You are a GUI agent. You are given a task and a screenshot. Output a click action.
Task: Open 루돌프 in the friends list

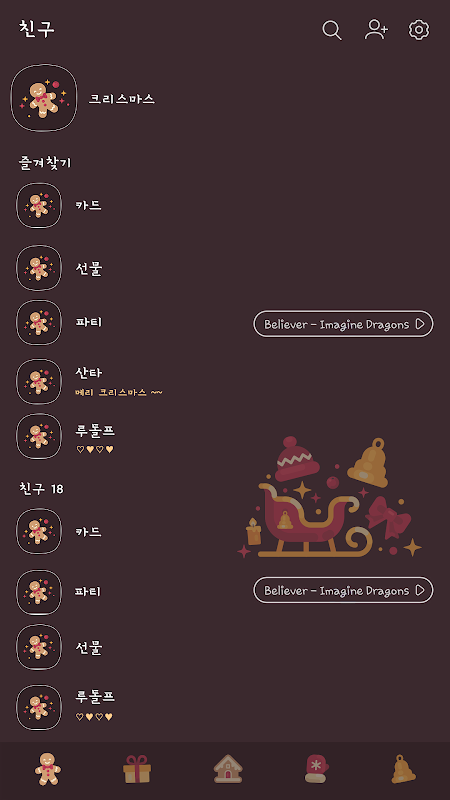(225, 707)
